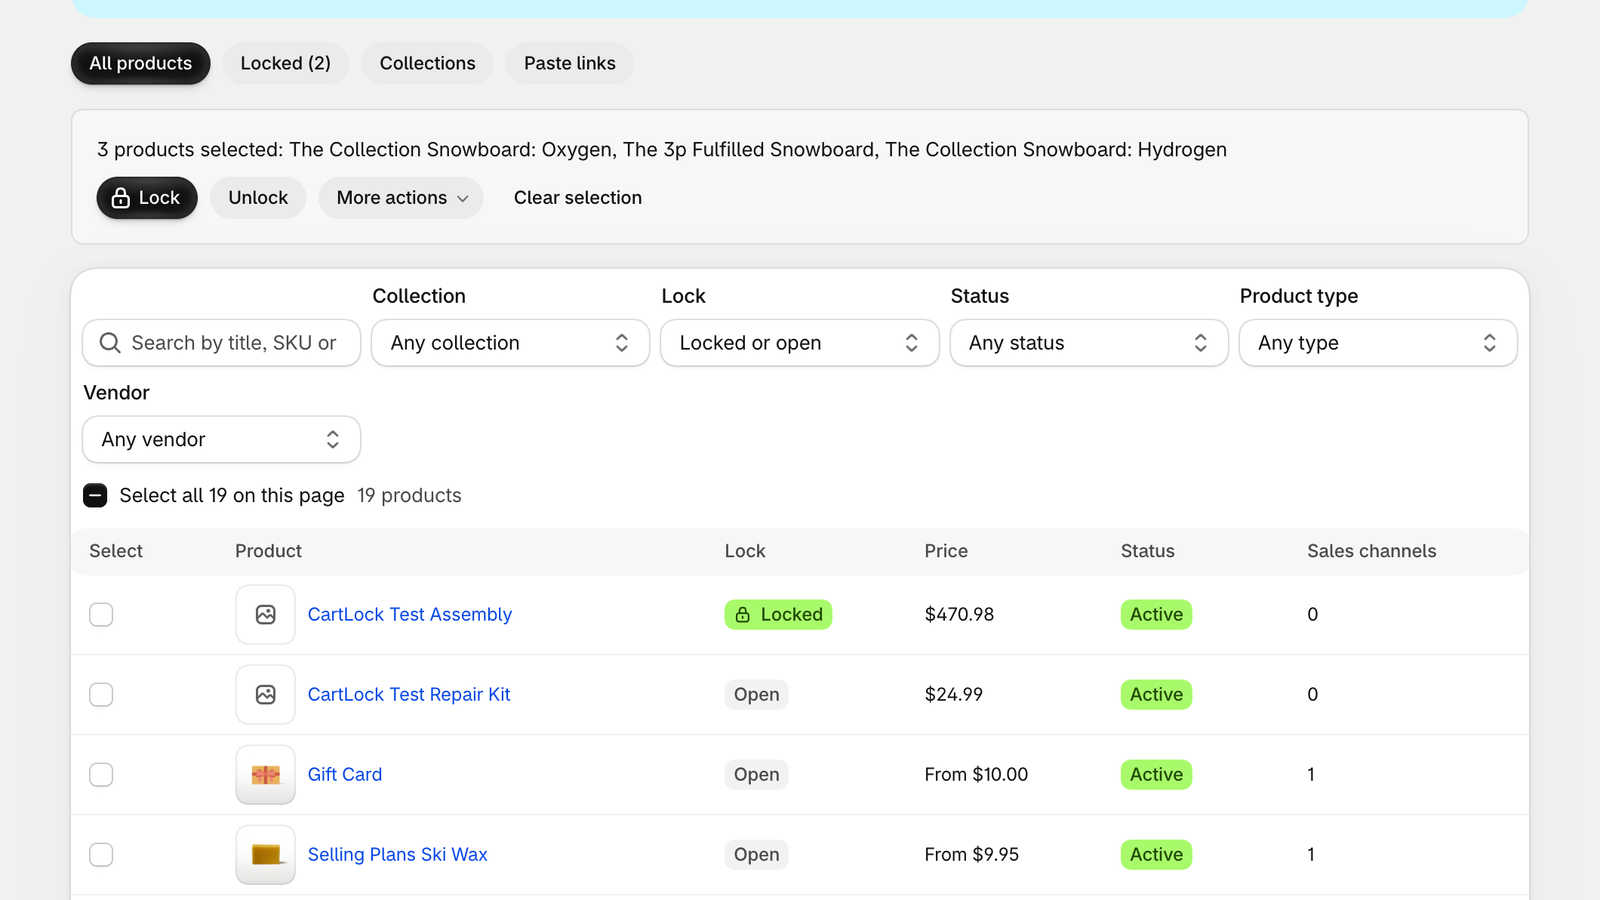Open the CartLock Test Assembly product link
This screenshot has height=900, width=1600.
[410, 615]
